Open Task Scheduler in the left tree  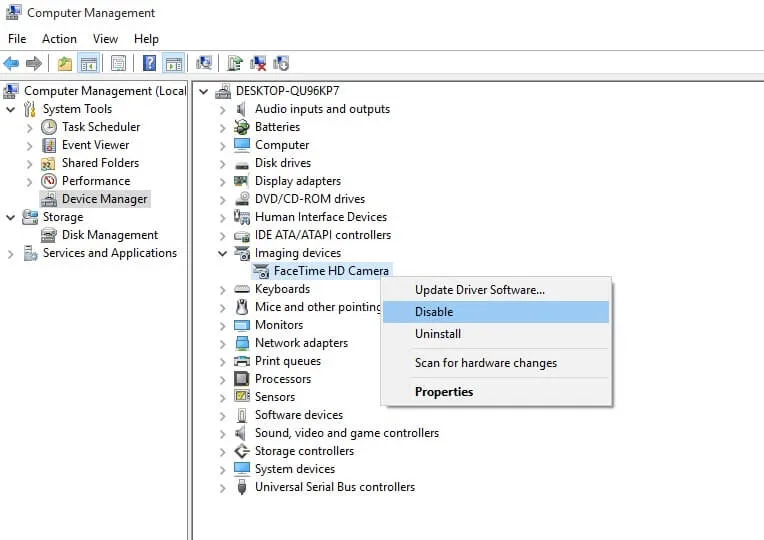100,127
